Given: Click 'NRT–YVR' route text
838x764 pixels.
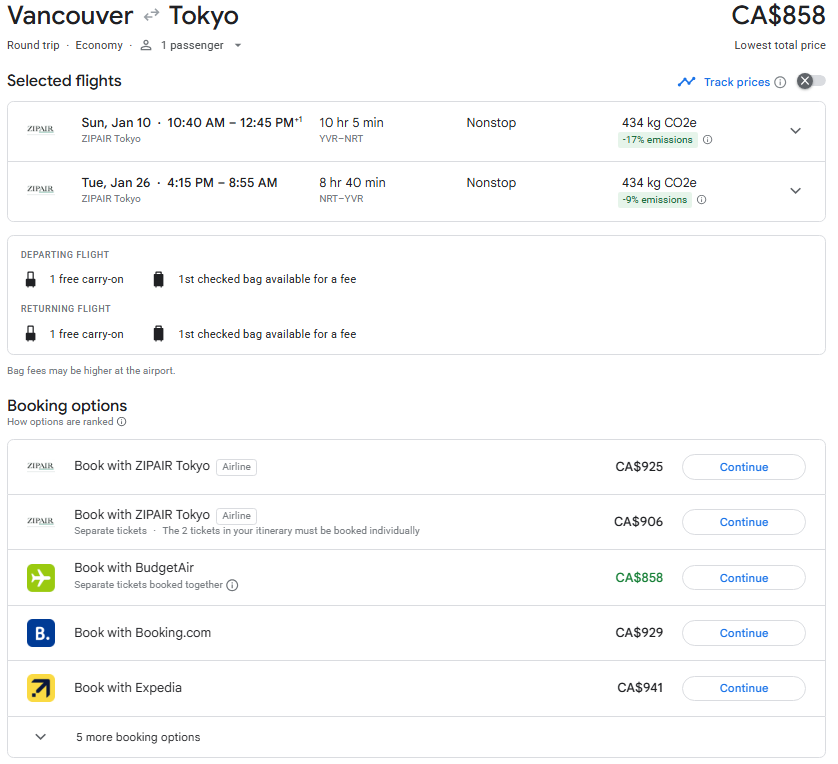Looking at the screenshot, I should tap(341, 199).
